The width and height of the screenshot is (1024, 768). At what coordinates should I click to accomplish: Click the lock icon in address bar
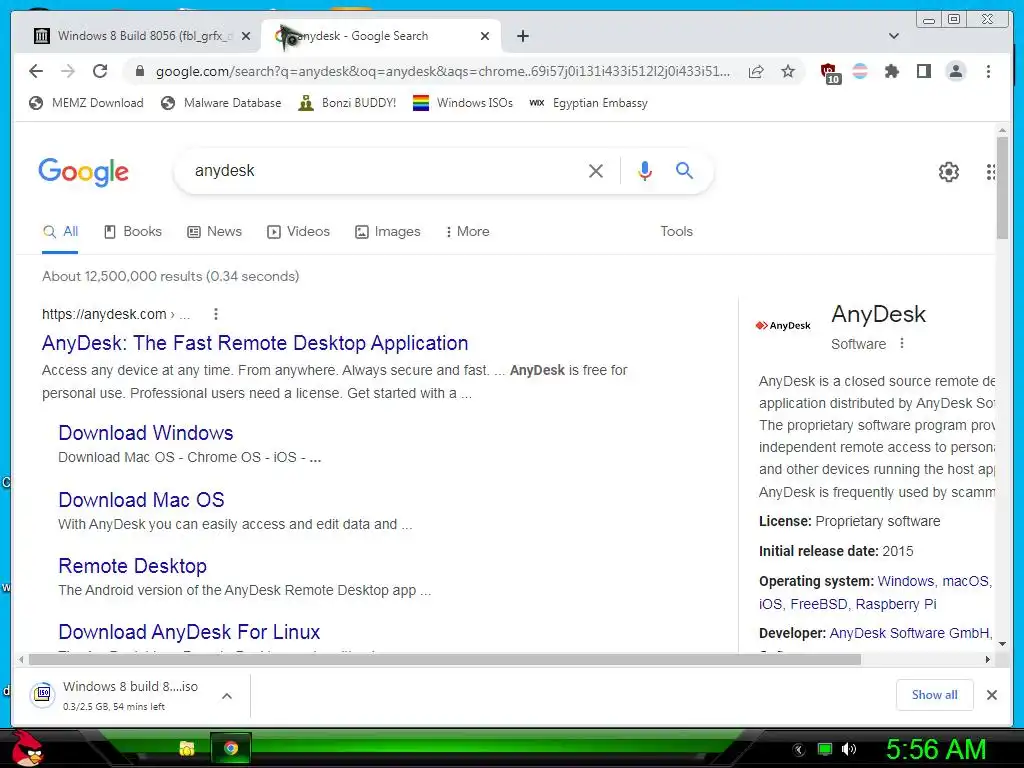pos(139,71)
